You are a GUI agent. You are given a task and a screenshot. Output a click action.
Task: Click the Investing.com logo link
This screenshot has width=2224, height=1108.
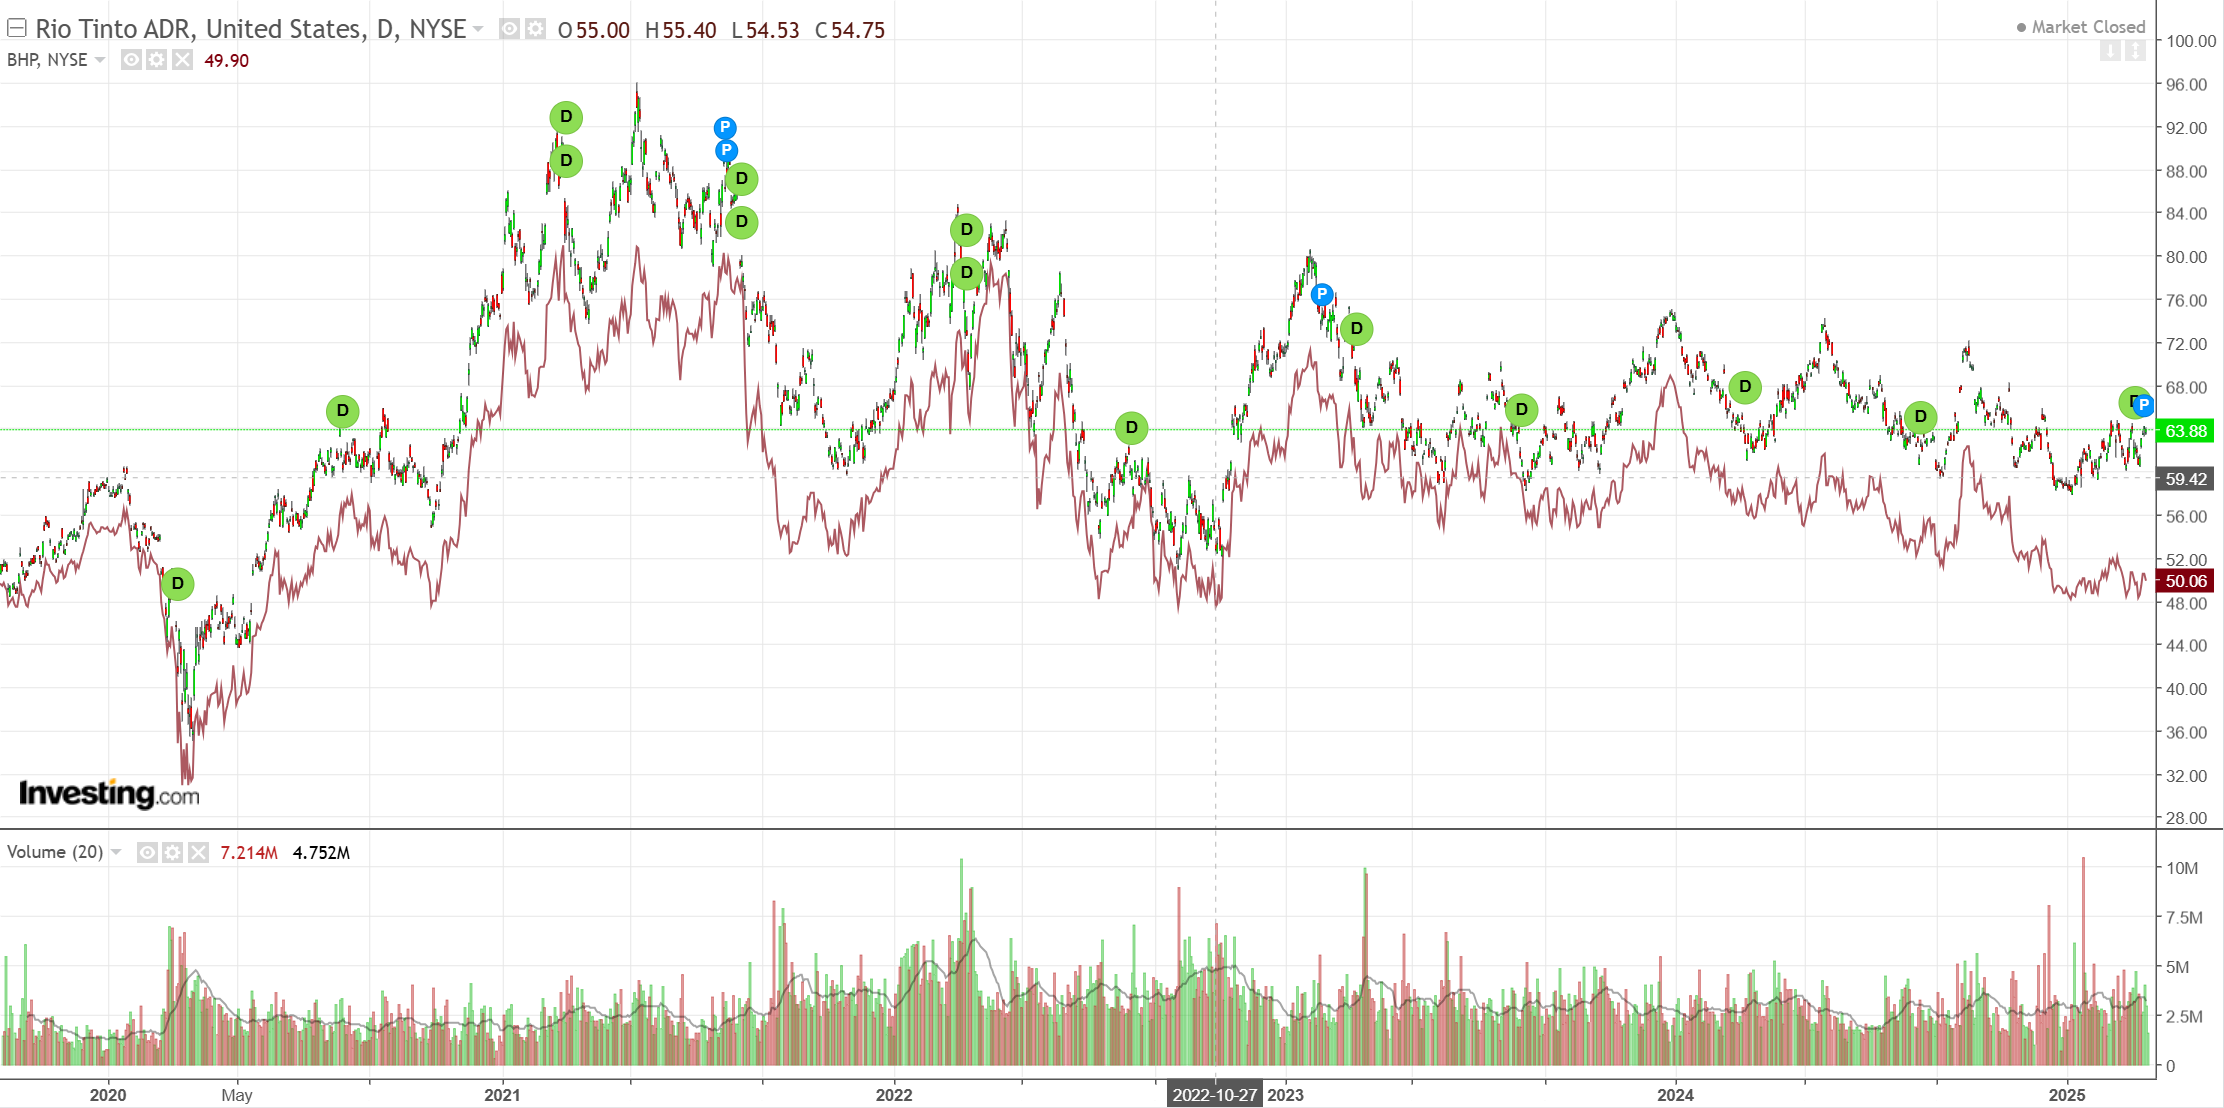click(x=108, y=794)
